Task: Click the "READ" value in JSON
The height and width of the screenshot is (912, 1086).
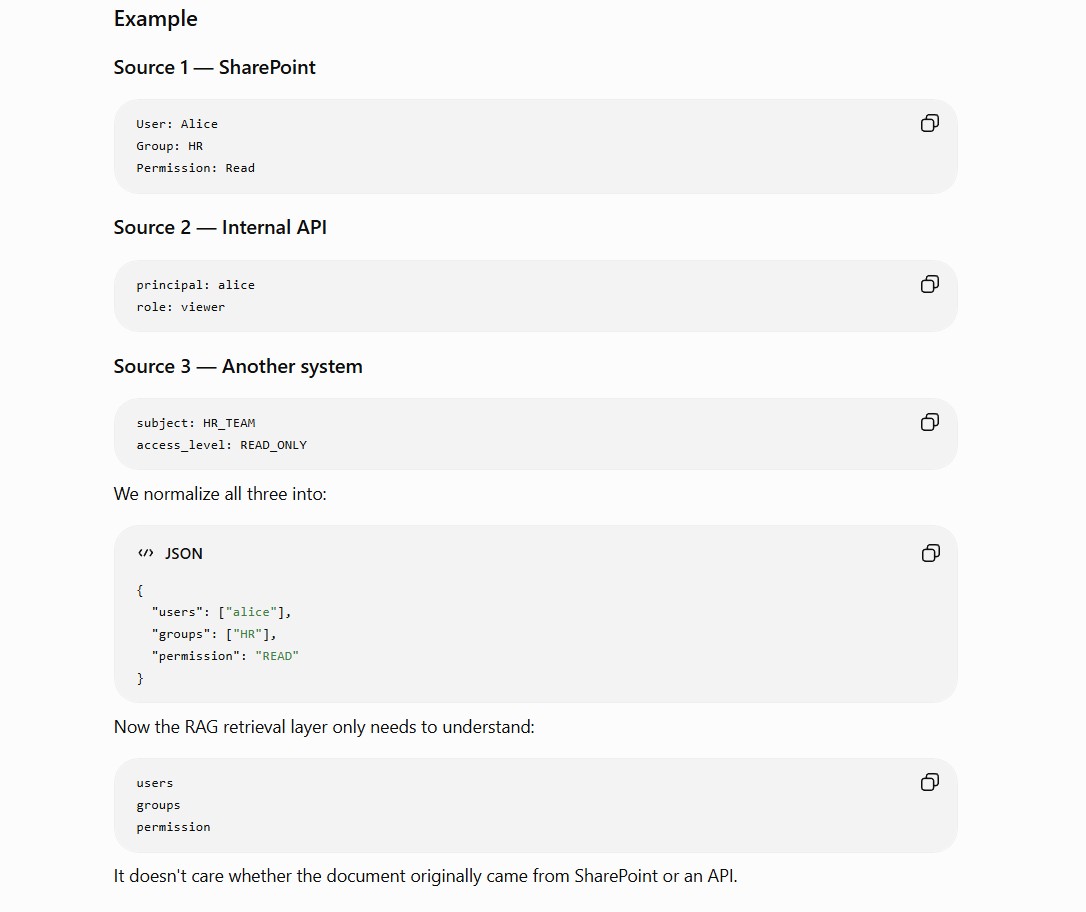Action: point(277,656)
